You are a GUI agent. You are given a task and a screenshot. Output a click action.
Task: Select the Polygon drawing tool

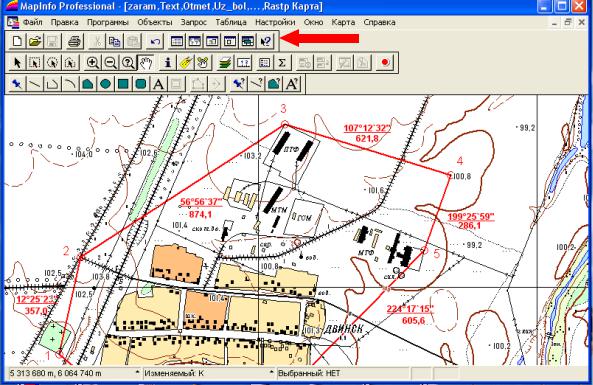tap(88, 84)
